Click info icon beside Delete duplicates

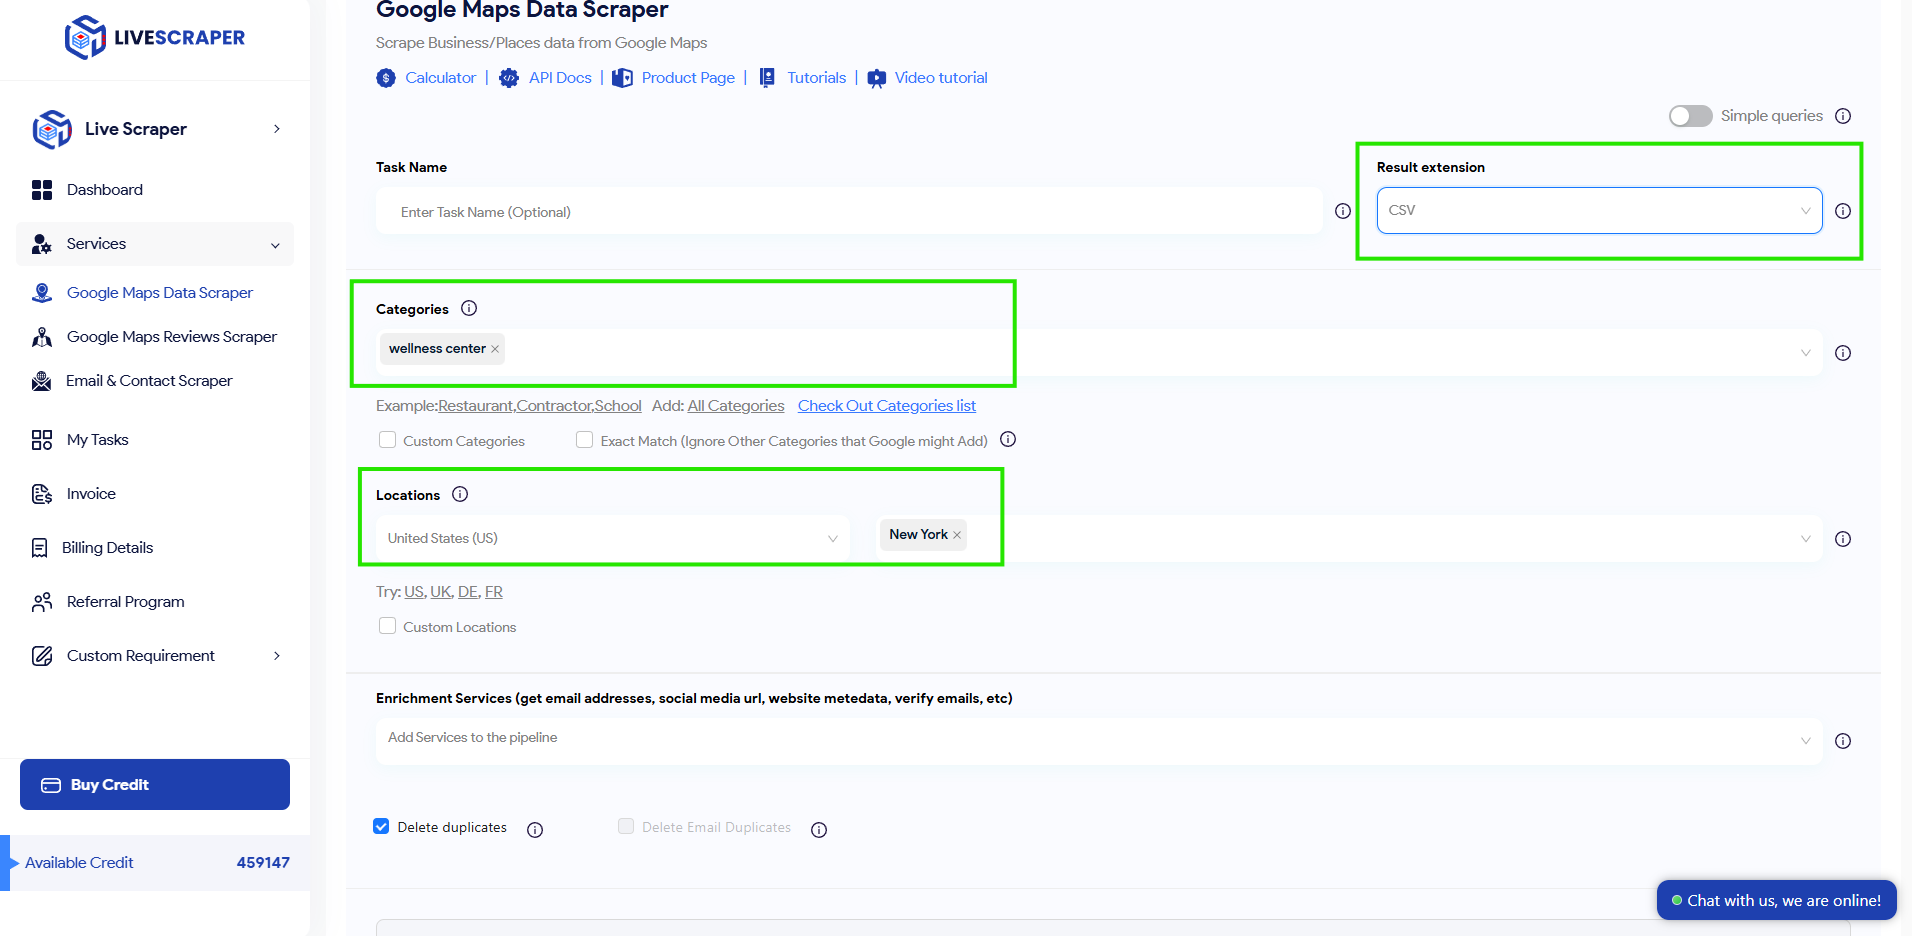coord(535,830)
